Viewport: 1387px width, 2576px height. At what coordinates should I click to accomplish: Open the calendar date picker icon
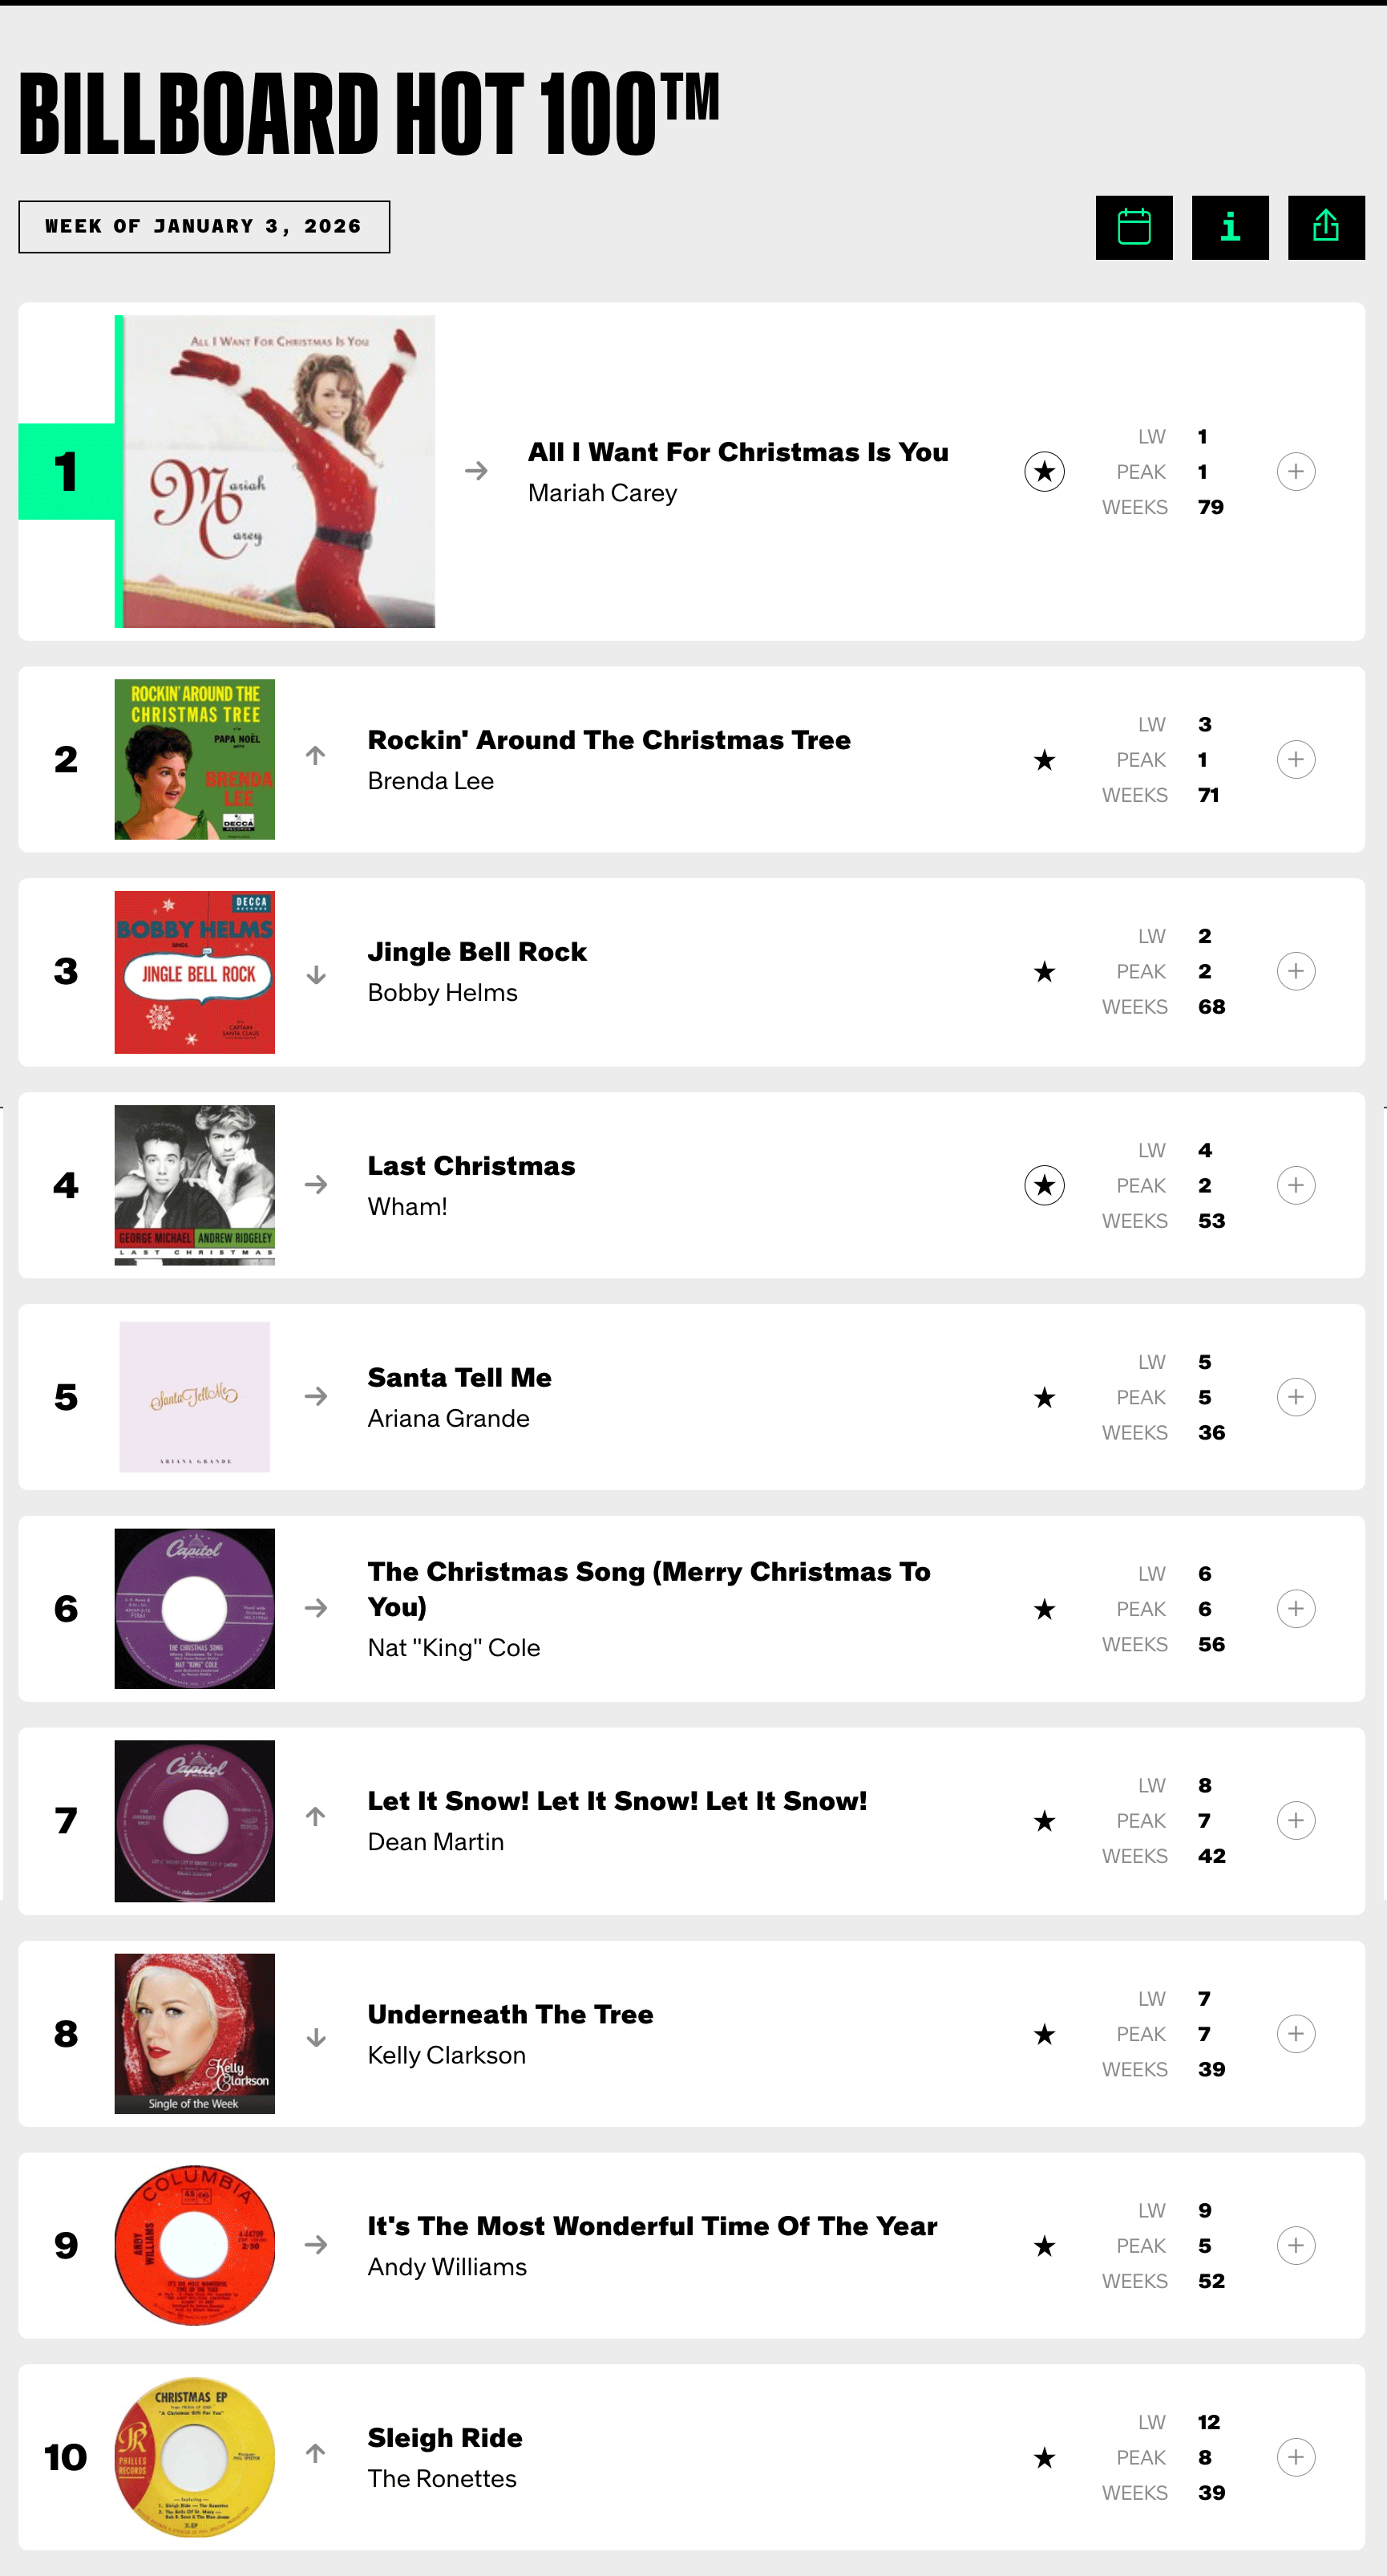coord(1133,227)
